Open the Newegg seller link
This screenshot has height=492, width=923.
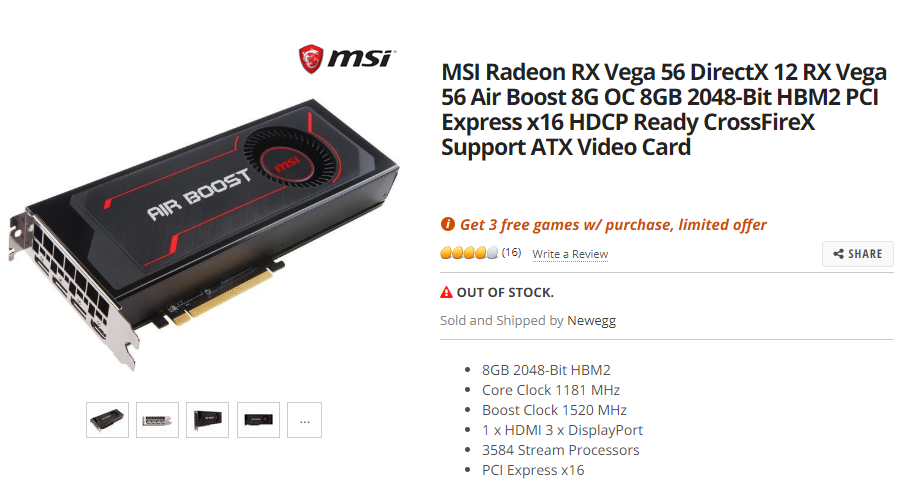tap(591, 321)
